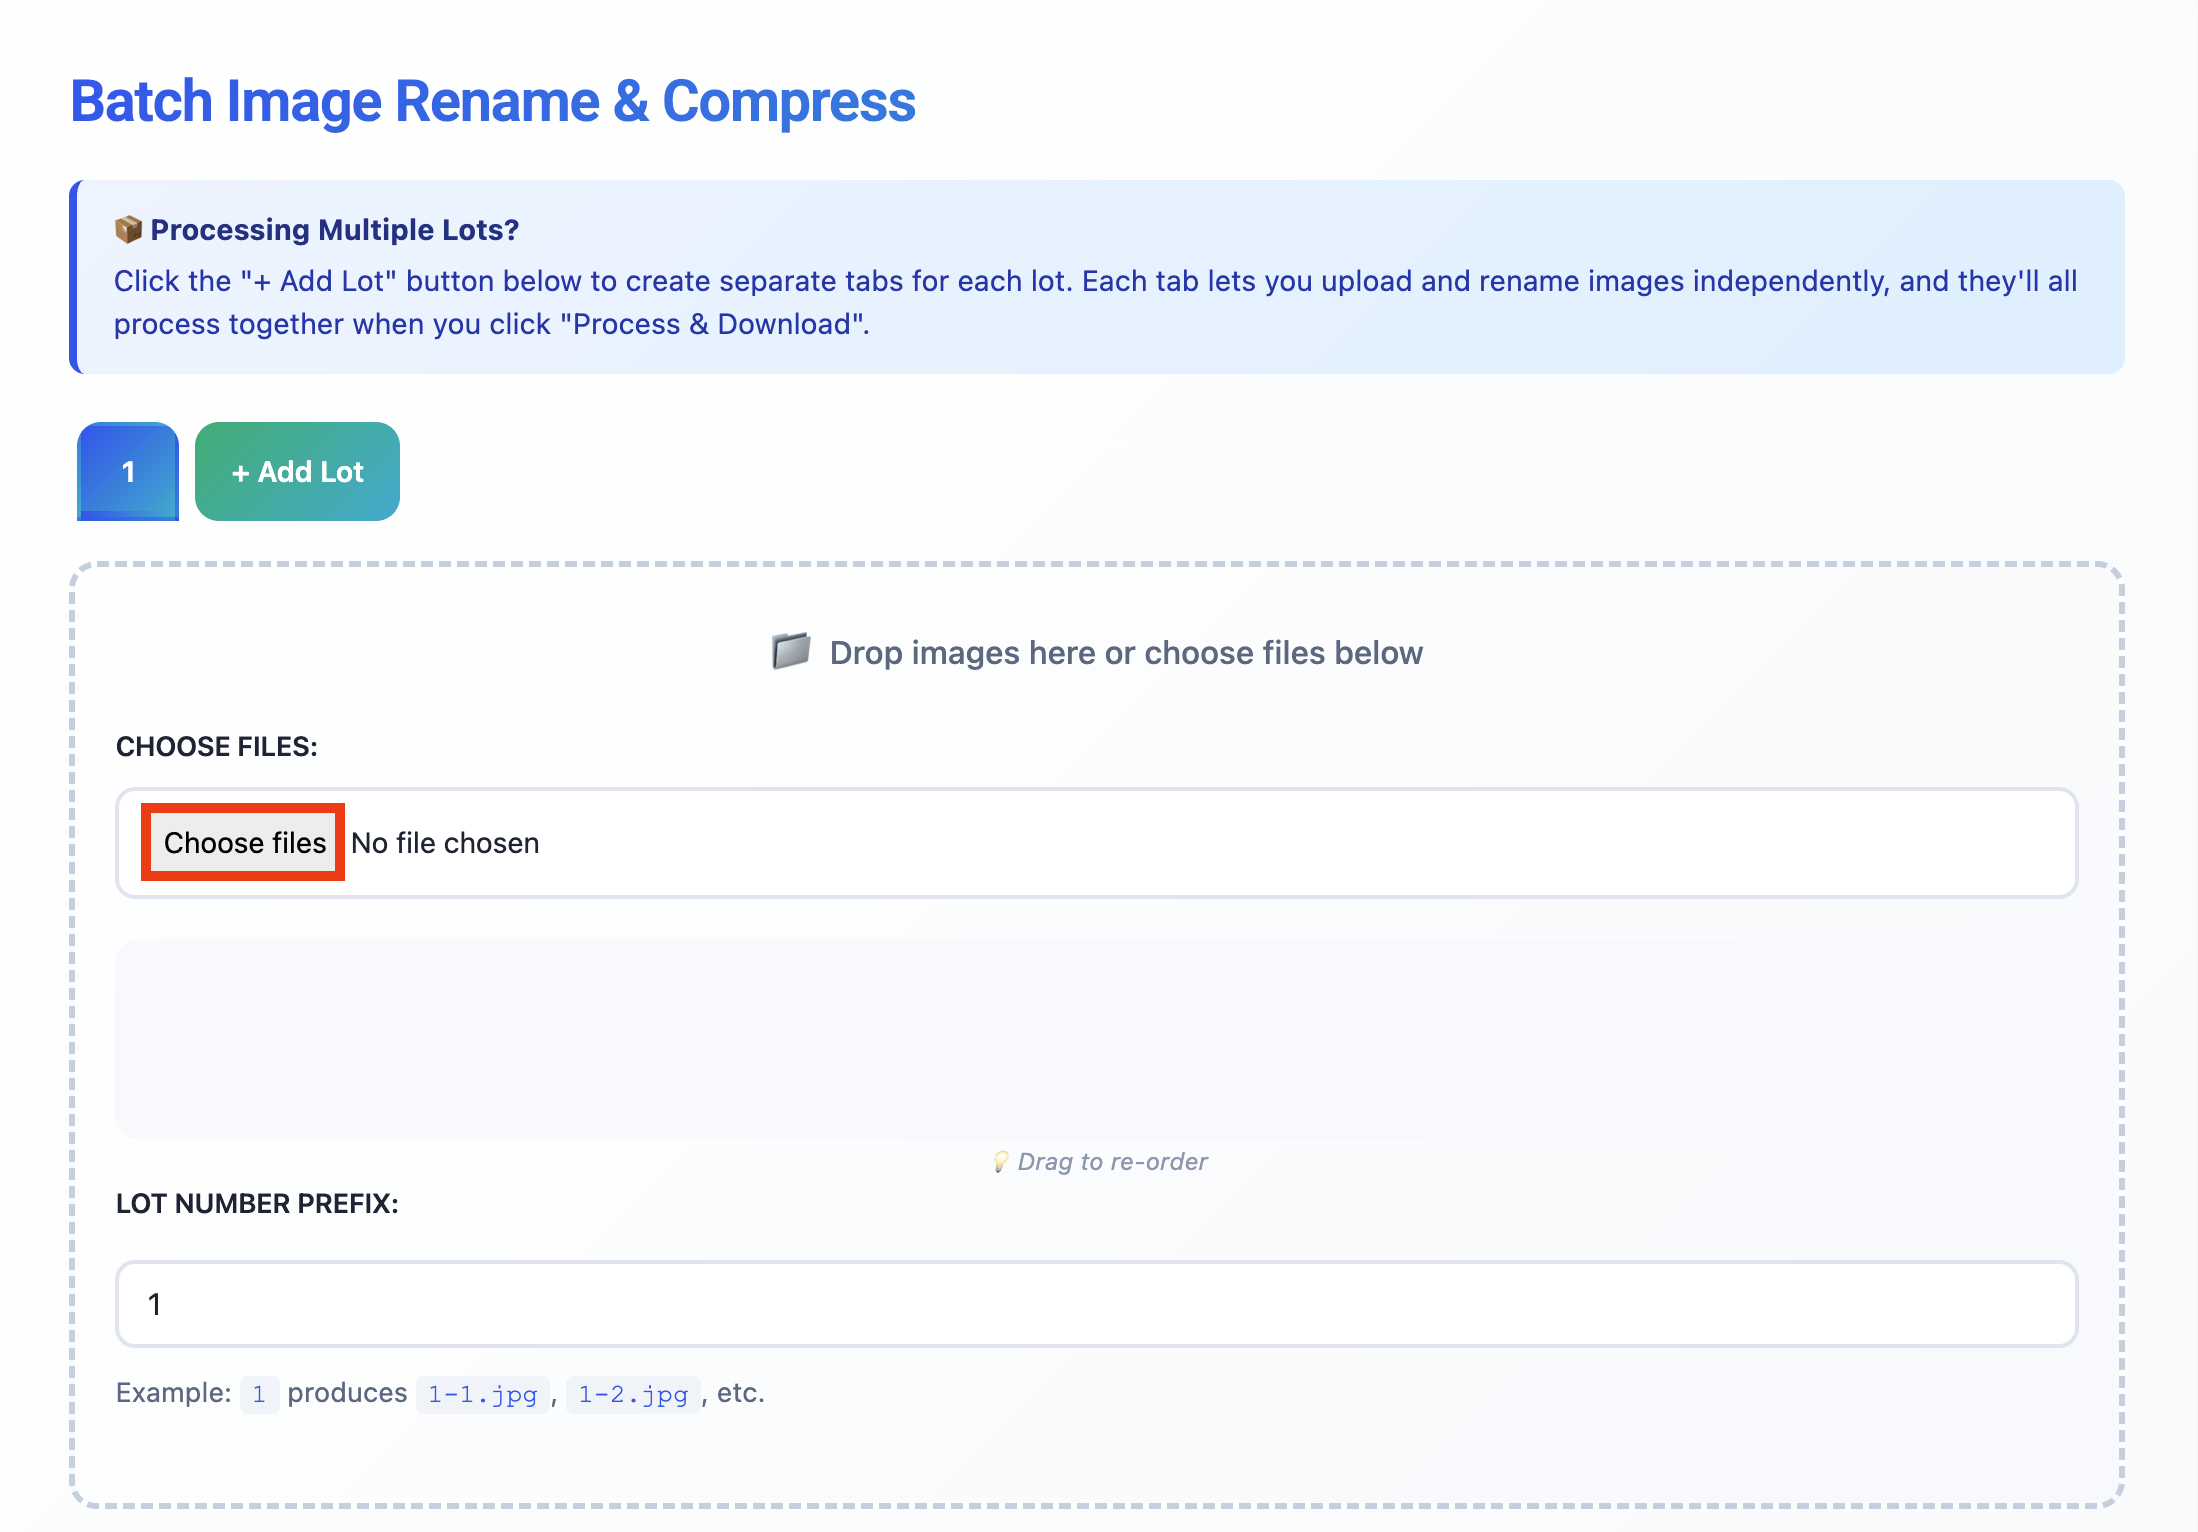This screenshot has width=2198, height=1532.
Task: Click the package icon beside Processing Multiple Lots
Action: (x=128, y=230)
